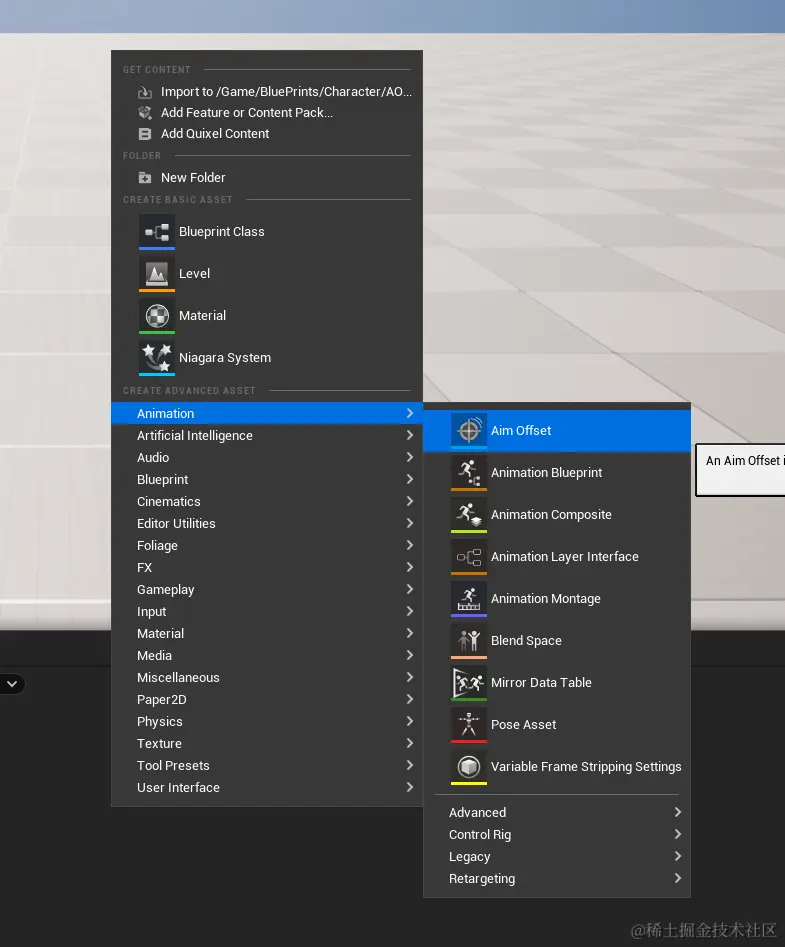Choose Variable Frame Stripping Settings label
This screenshot has width=785, height=947.
[x=586, y=766]
